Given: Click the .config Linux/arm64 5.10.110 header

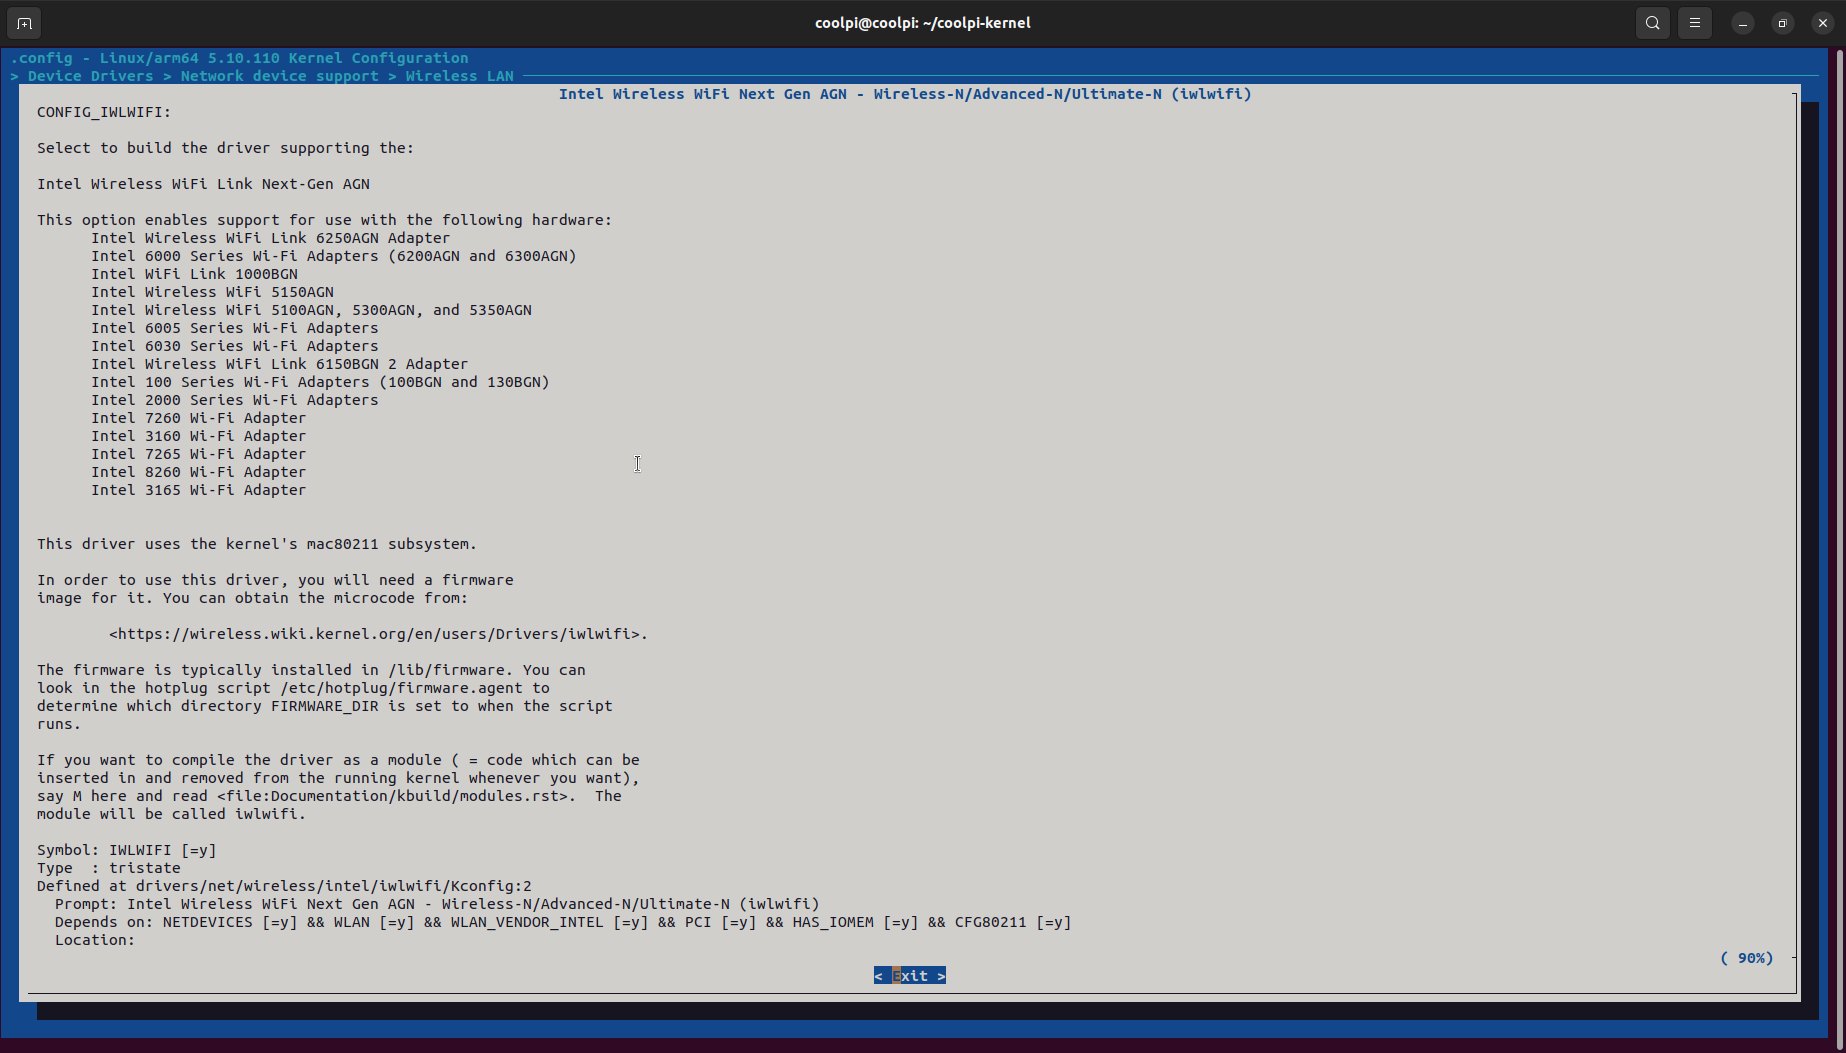Looking at the screenshot, I should (x=240, y=58).
